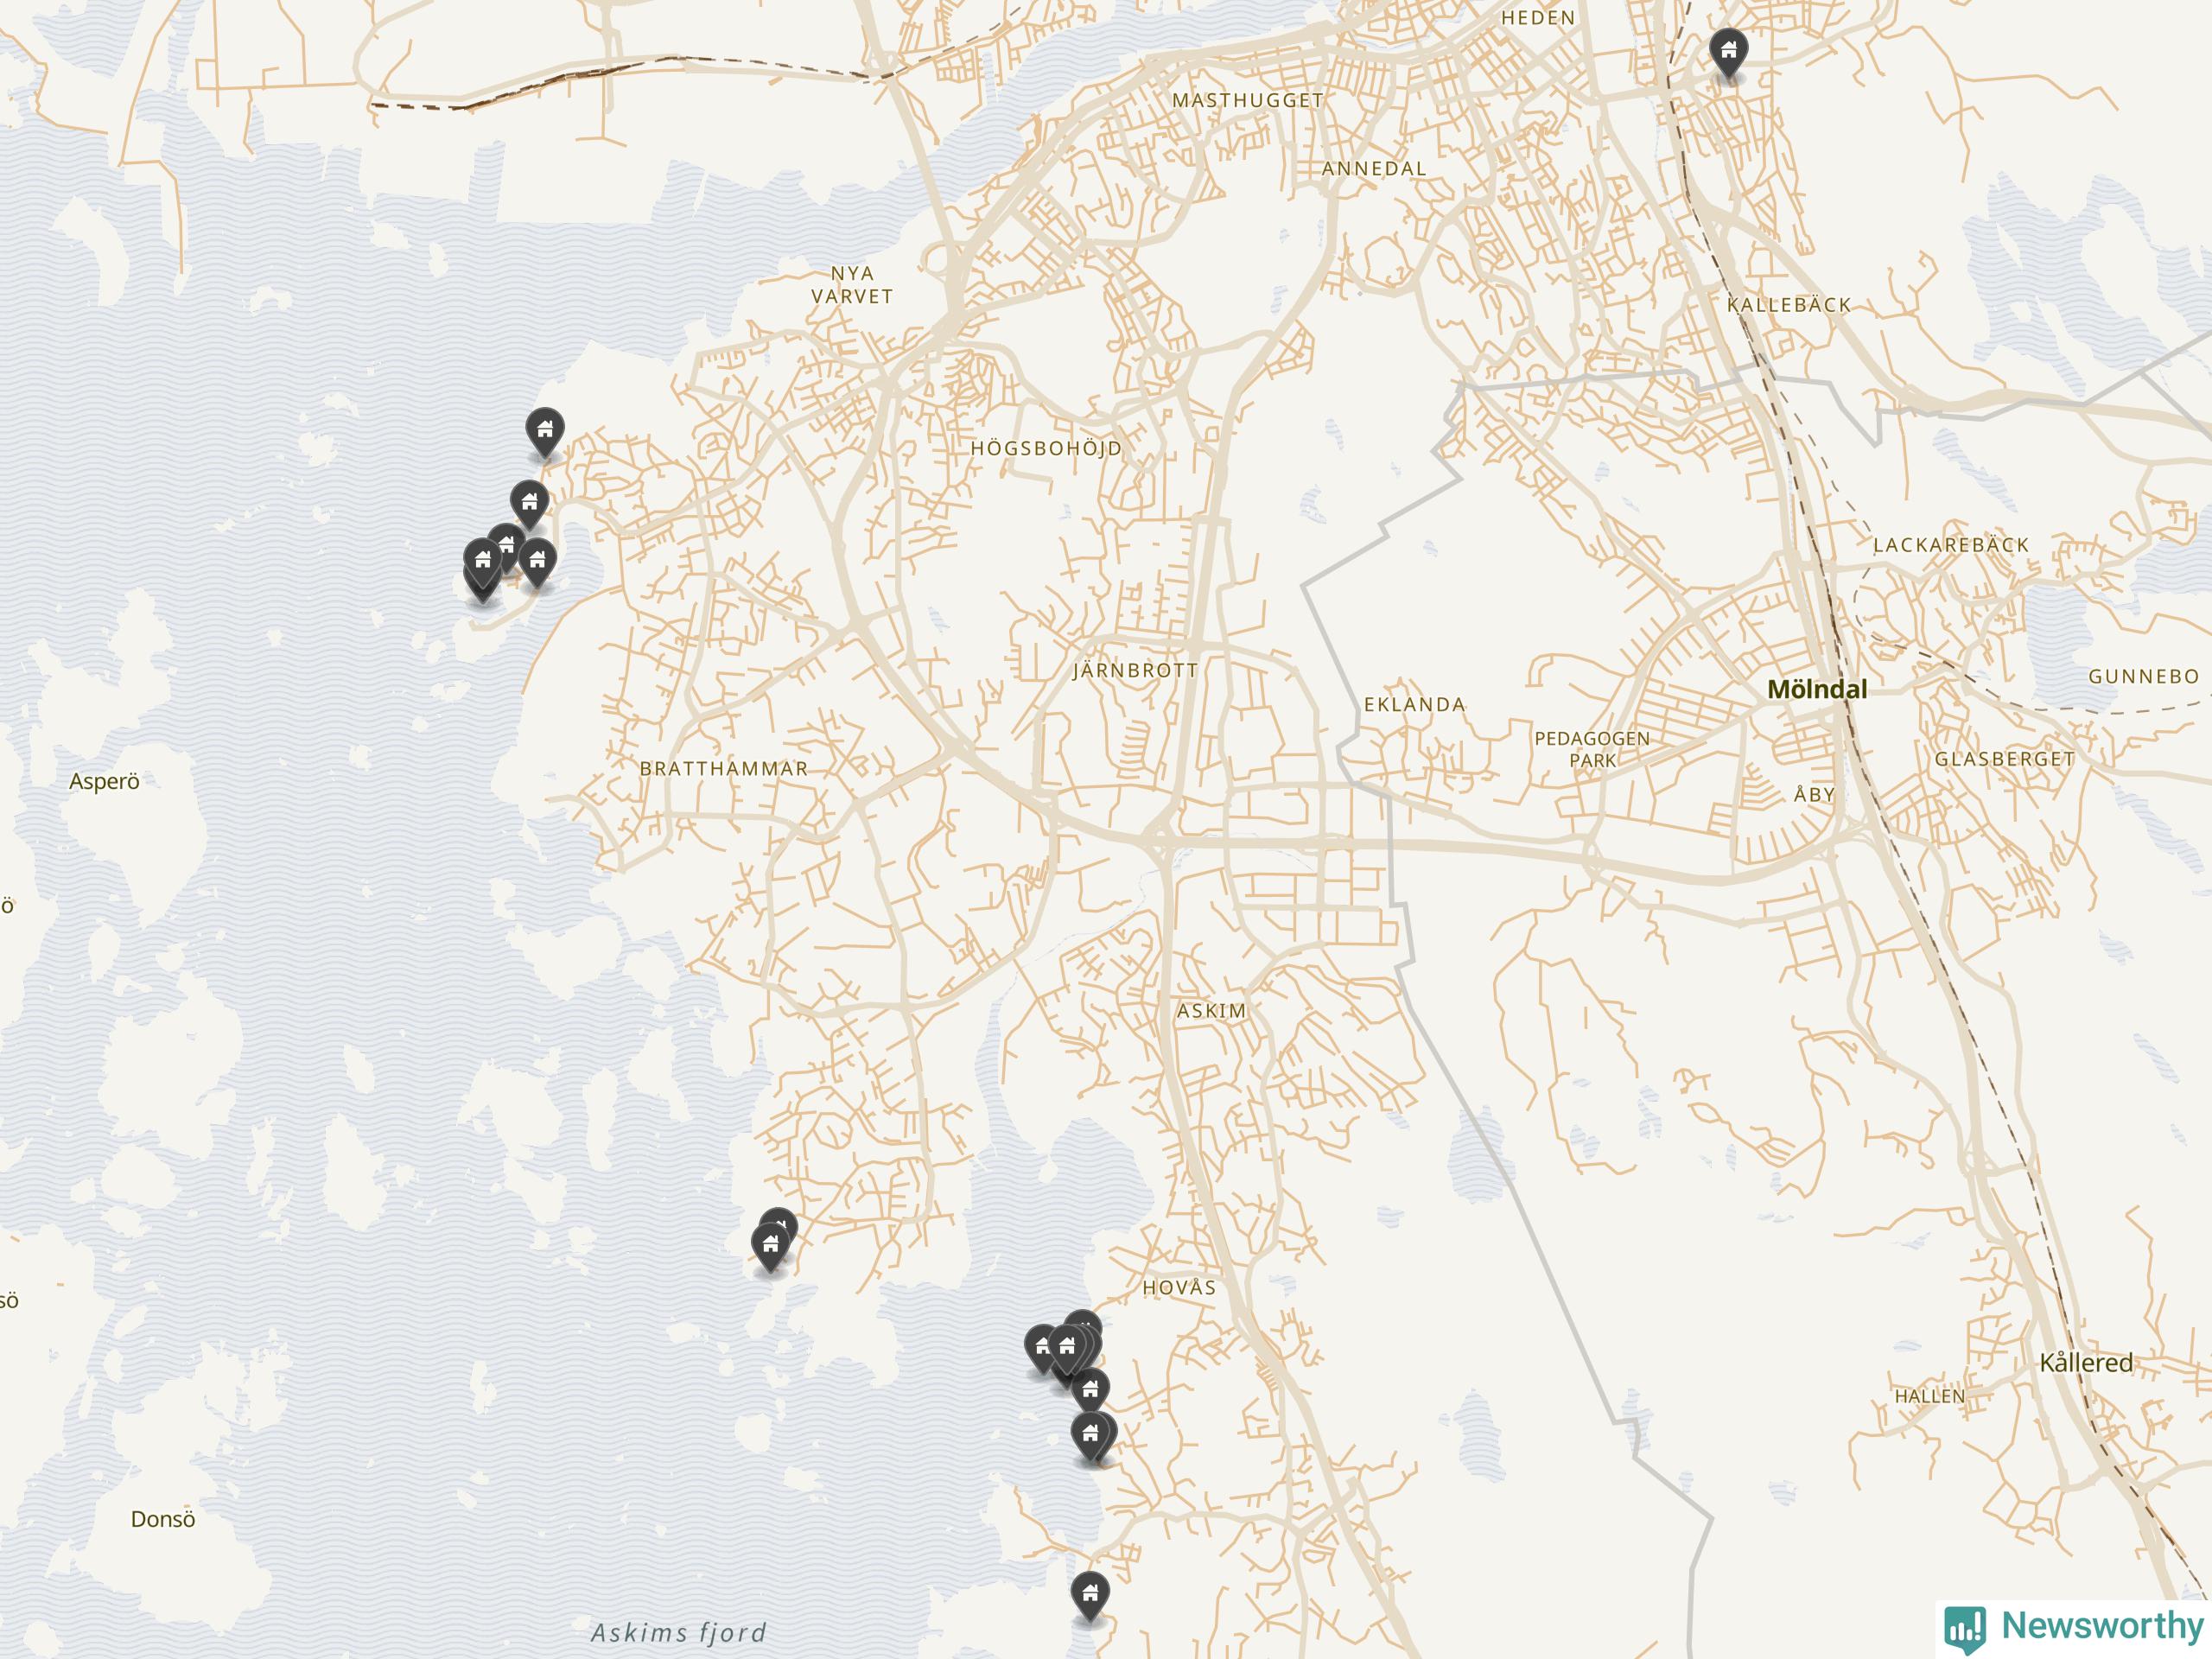Select the Bratthammar area label
This screenshot has height=1659, width=2212.
click(x=723, y=769)
